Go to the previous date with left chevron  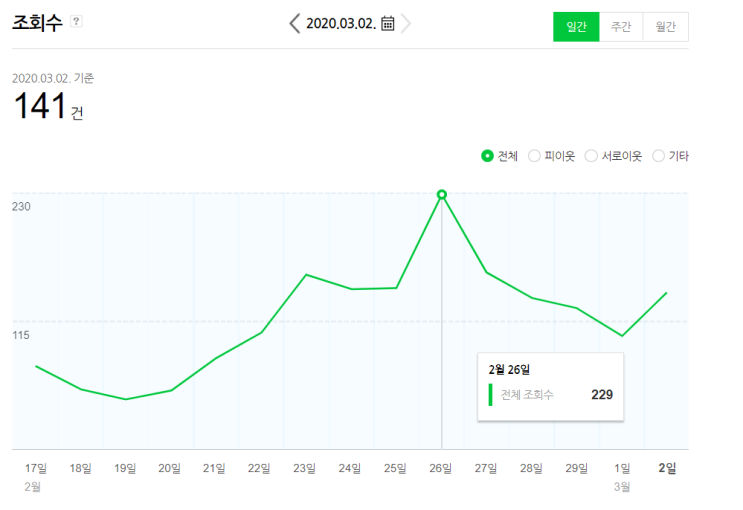[294, 23]
